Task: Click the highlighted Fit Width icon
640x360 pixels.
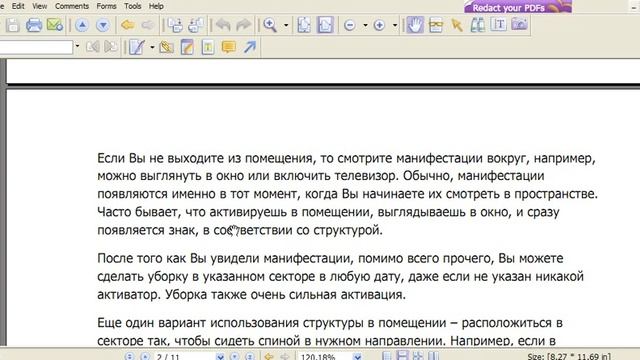Action: click(325, 25)
